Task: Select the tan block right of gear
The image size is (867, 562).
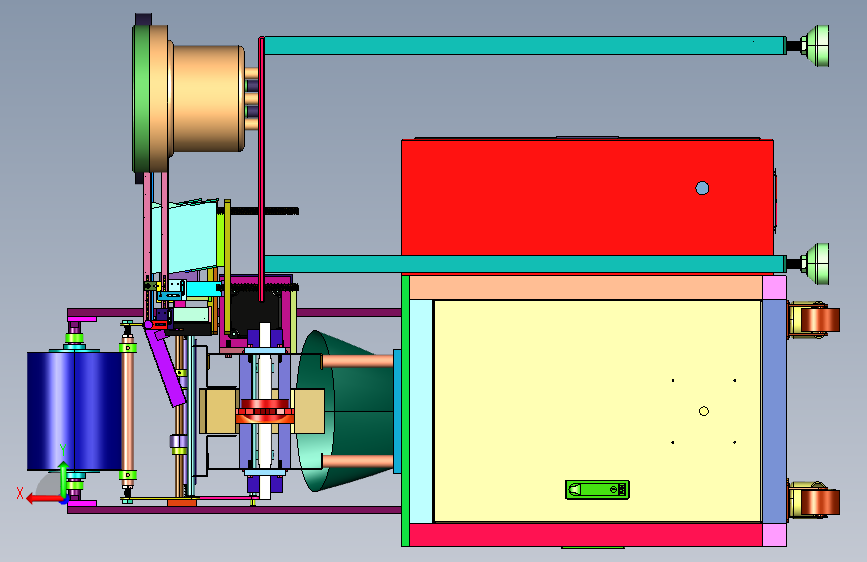Action: (309, 411)
